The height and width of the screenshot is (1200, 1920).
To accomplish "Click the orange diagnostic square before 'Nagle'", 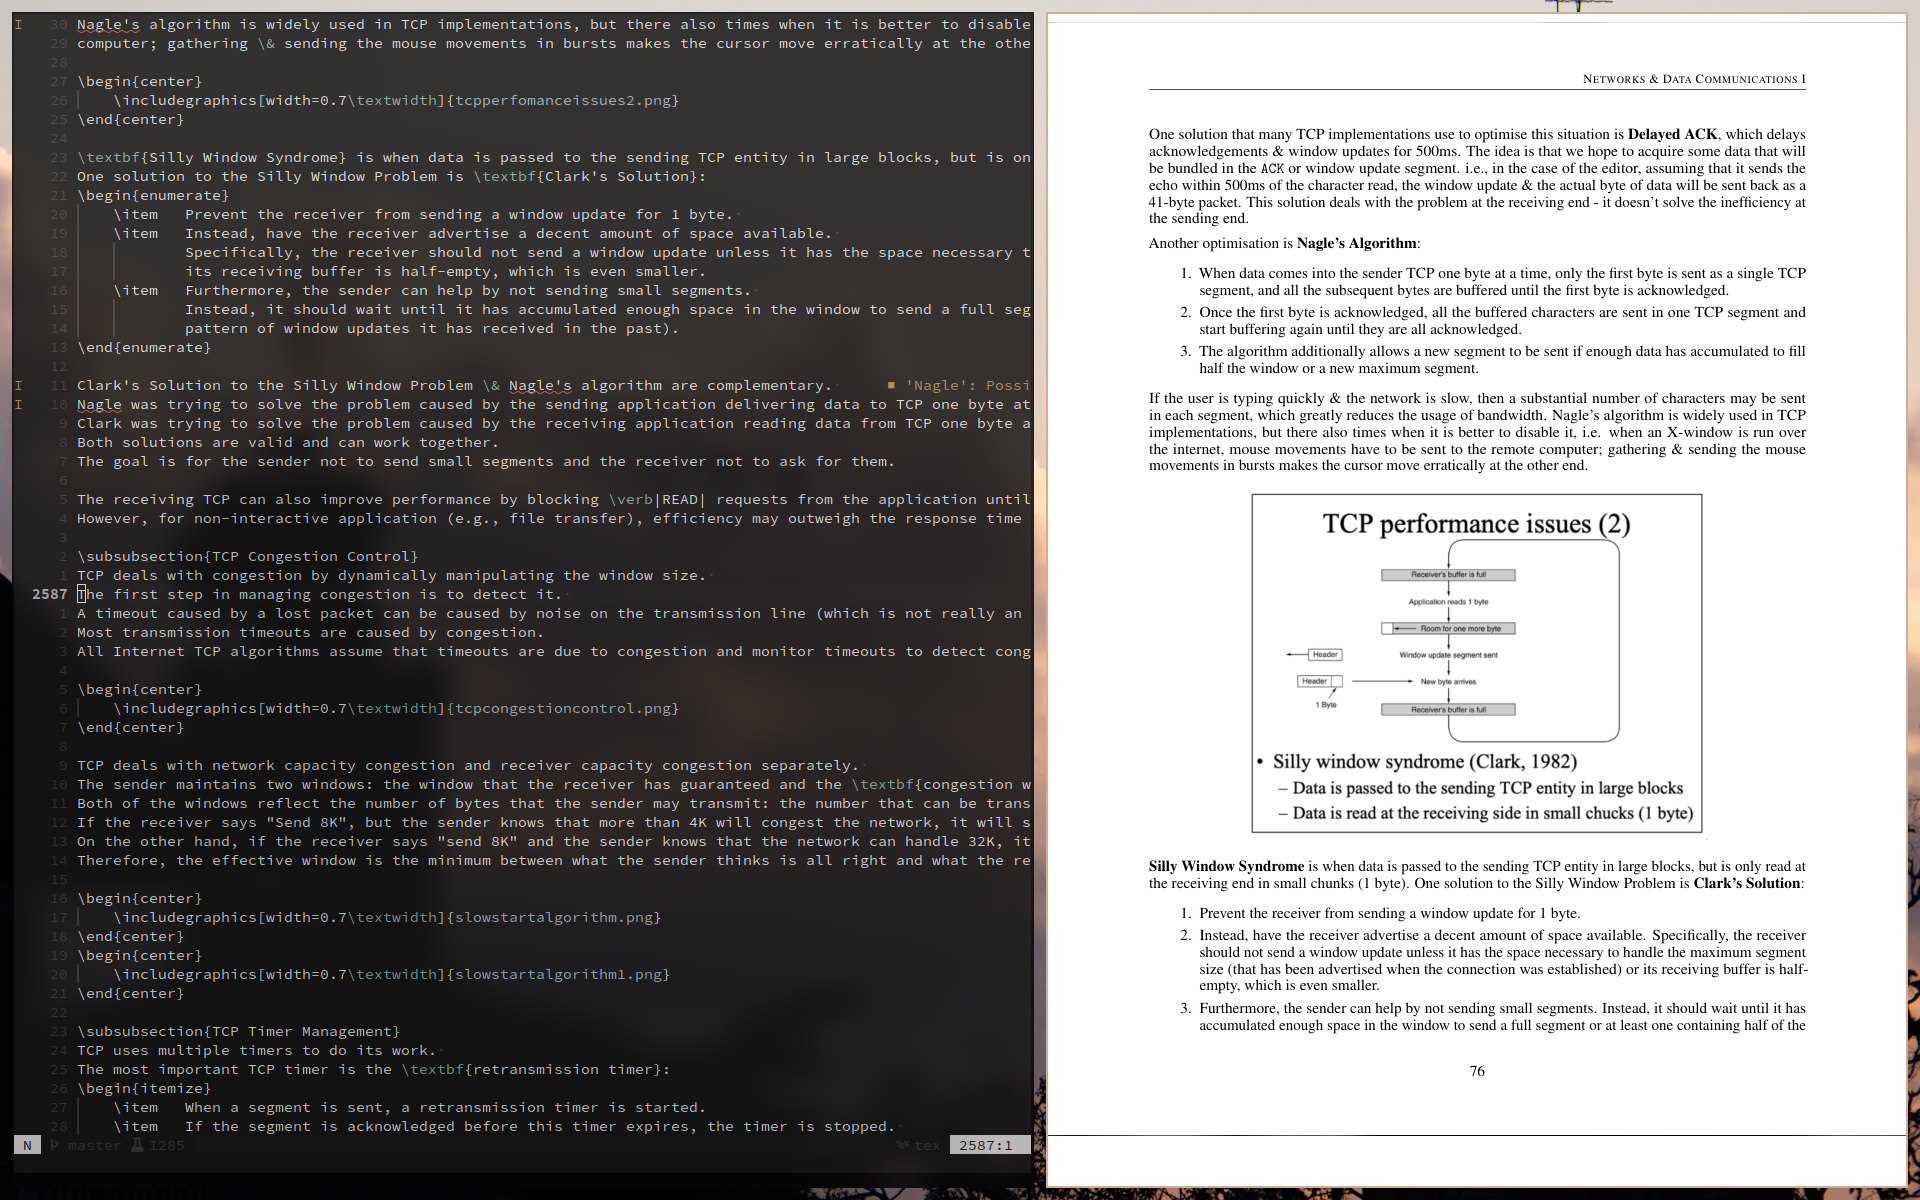I will click(891, 385).
